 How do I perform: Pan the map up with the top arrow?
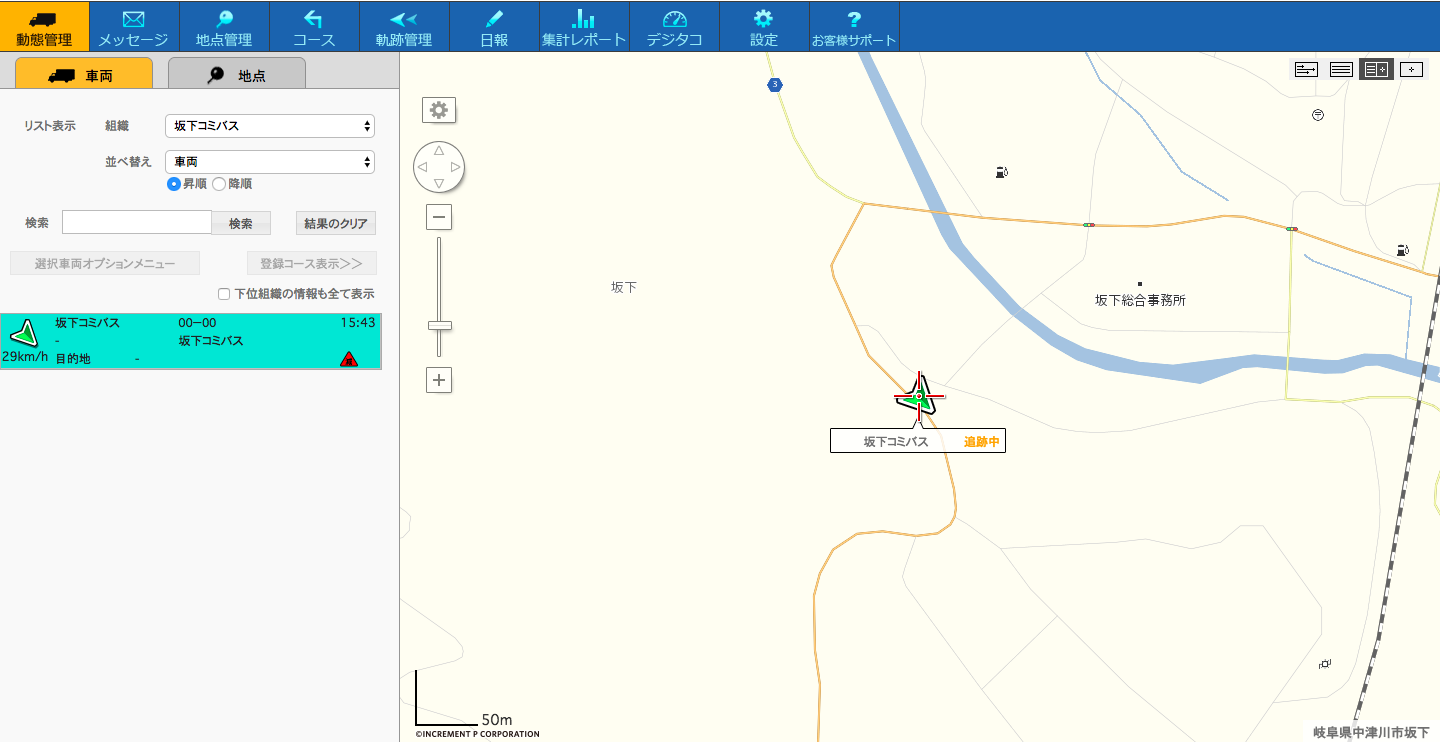click(439, 150)
